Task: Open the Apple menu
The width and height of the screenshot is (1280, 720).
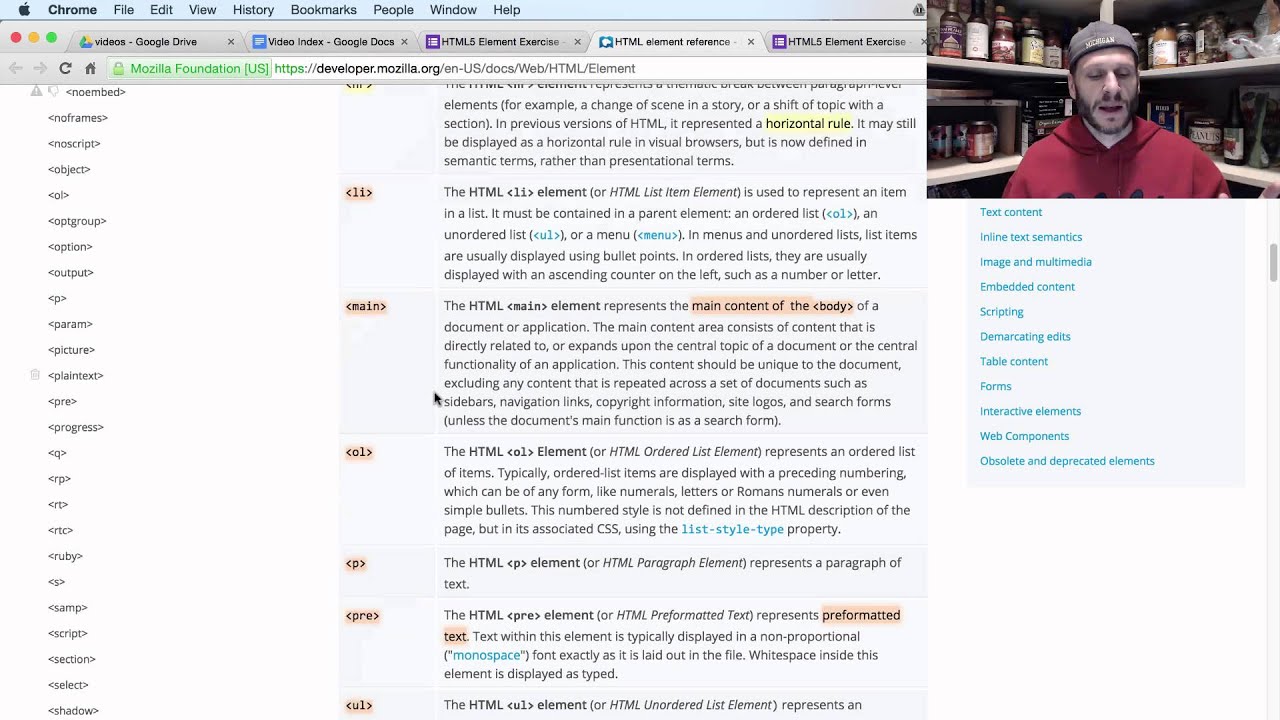Action: [x=24, y=10]
